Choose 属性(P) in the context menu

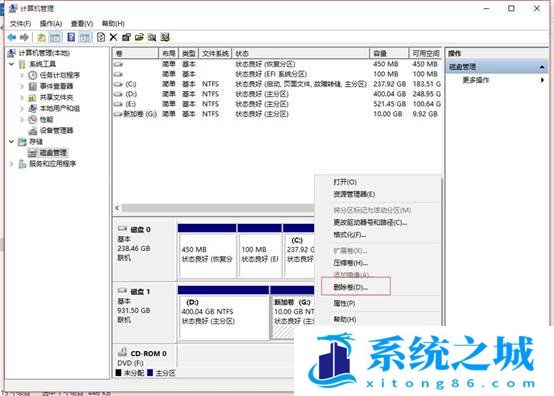(344, 303)
